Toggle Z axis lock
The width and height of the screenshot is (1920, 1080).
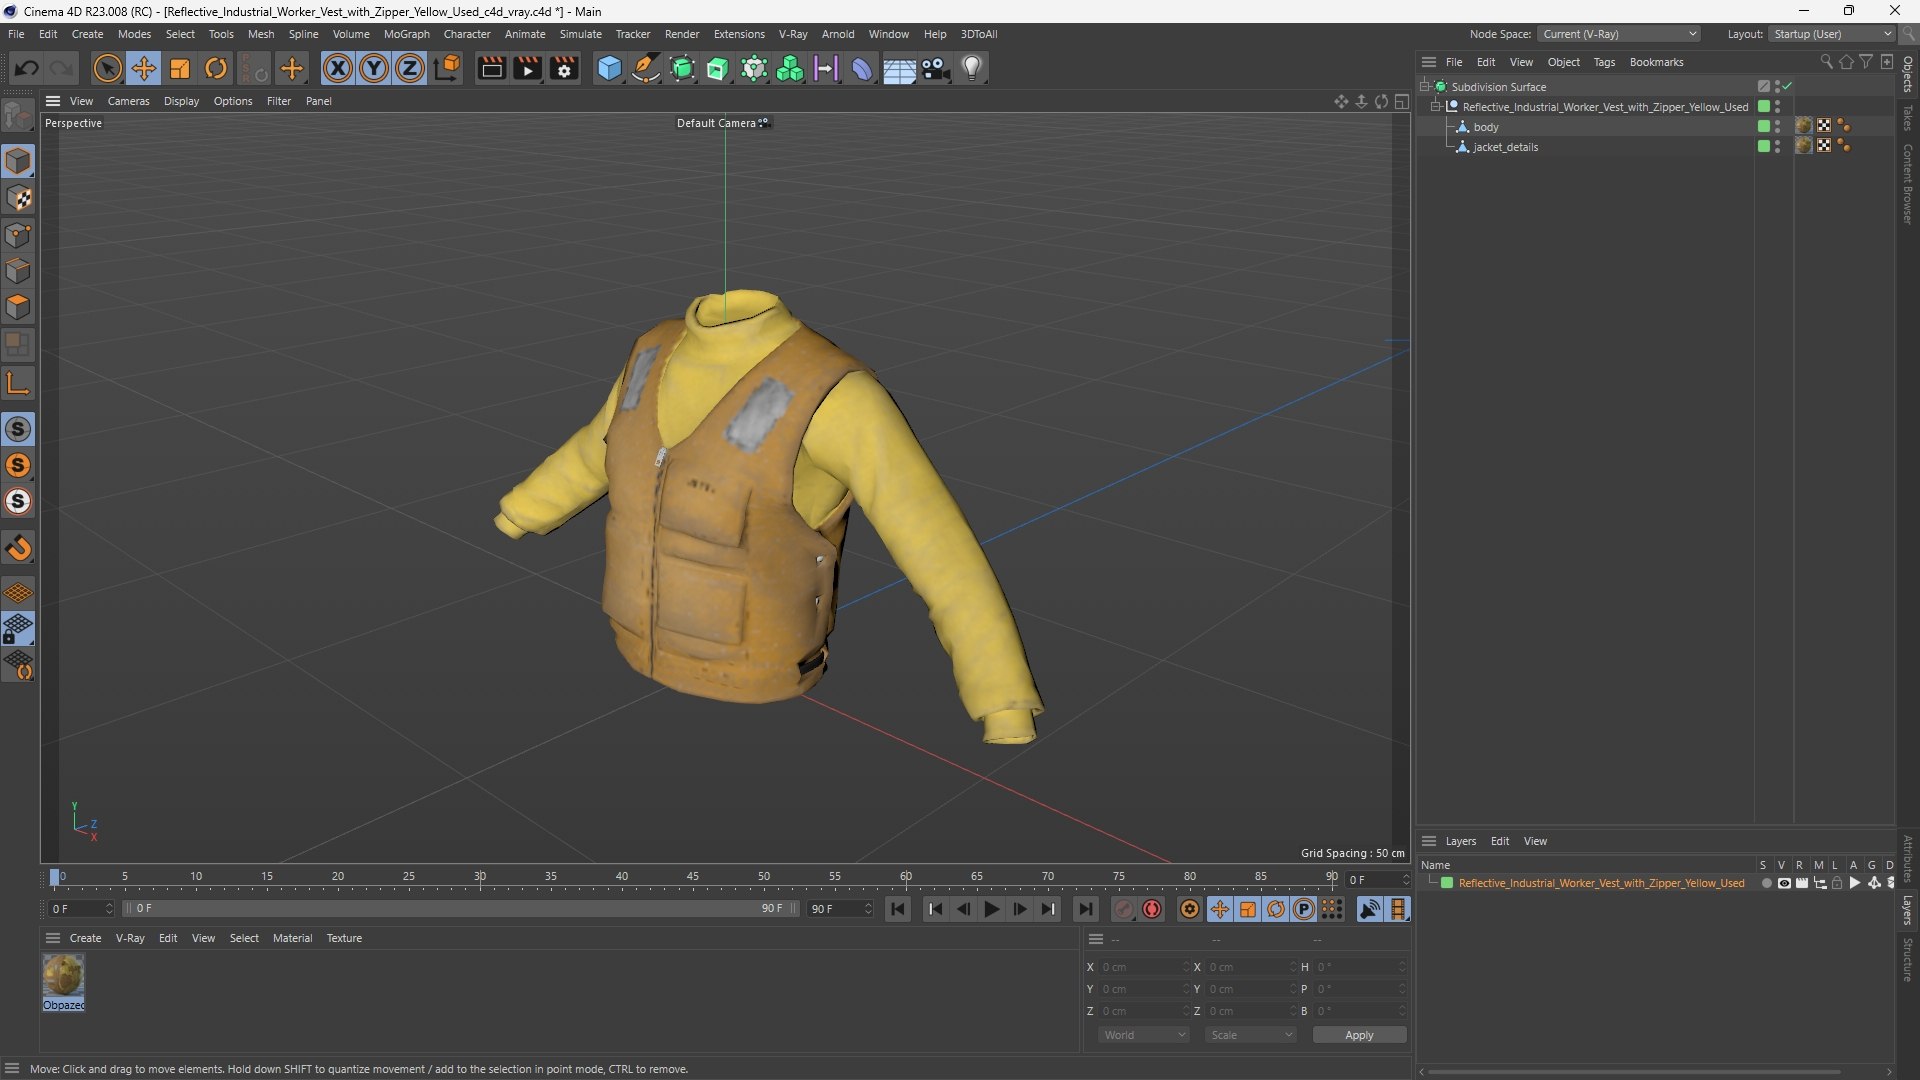coord(410,68)
